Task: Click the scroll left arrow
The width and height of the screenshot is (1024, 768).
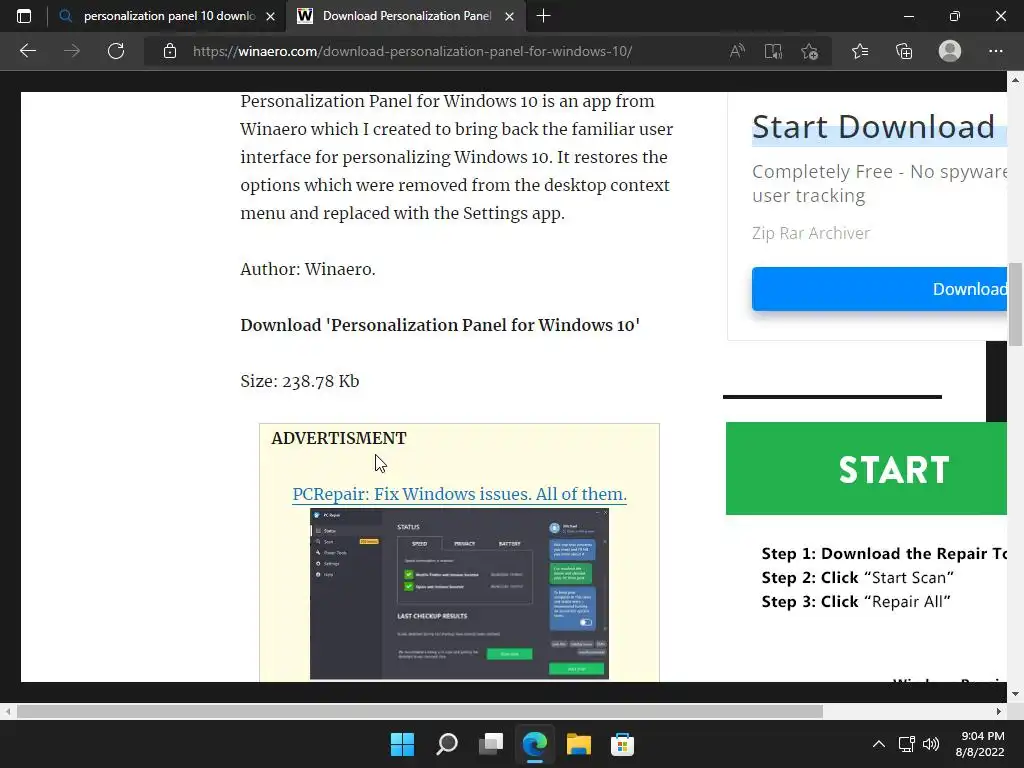Action: tap(7, 711)
